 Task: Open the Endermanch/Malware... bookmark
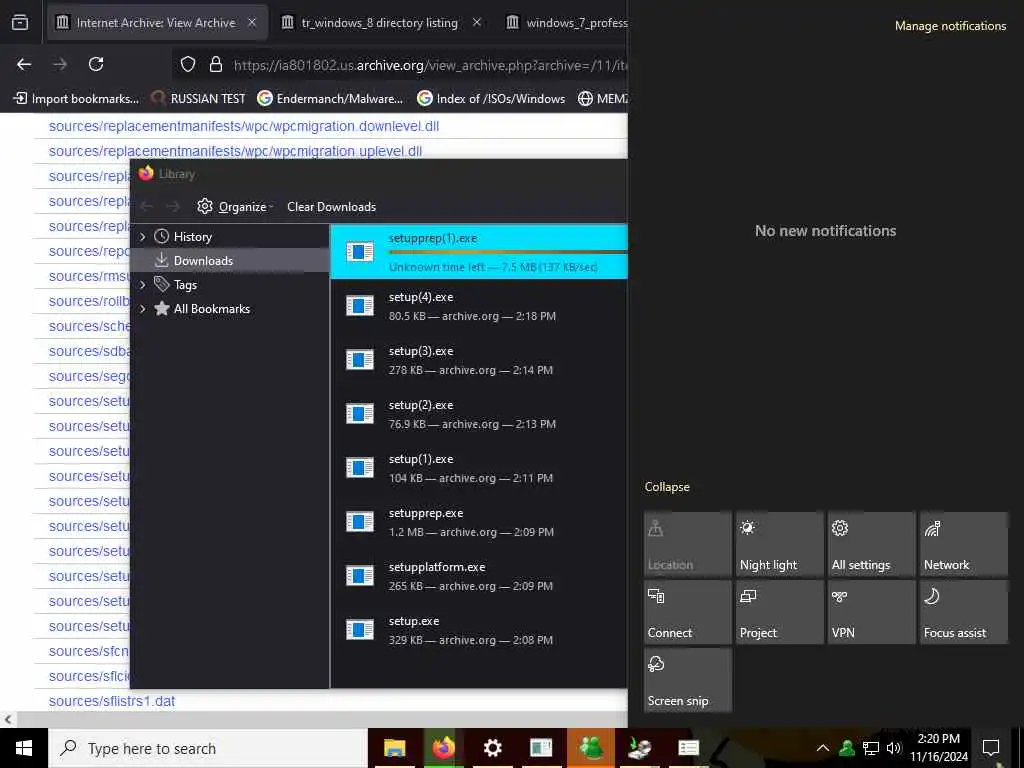(330, 99)
